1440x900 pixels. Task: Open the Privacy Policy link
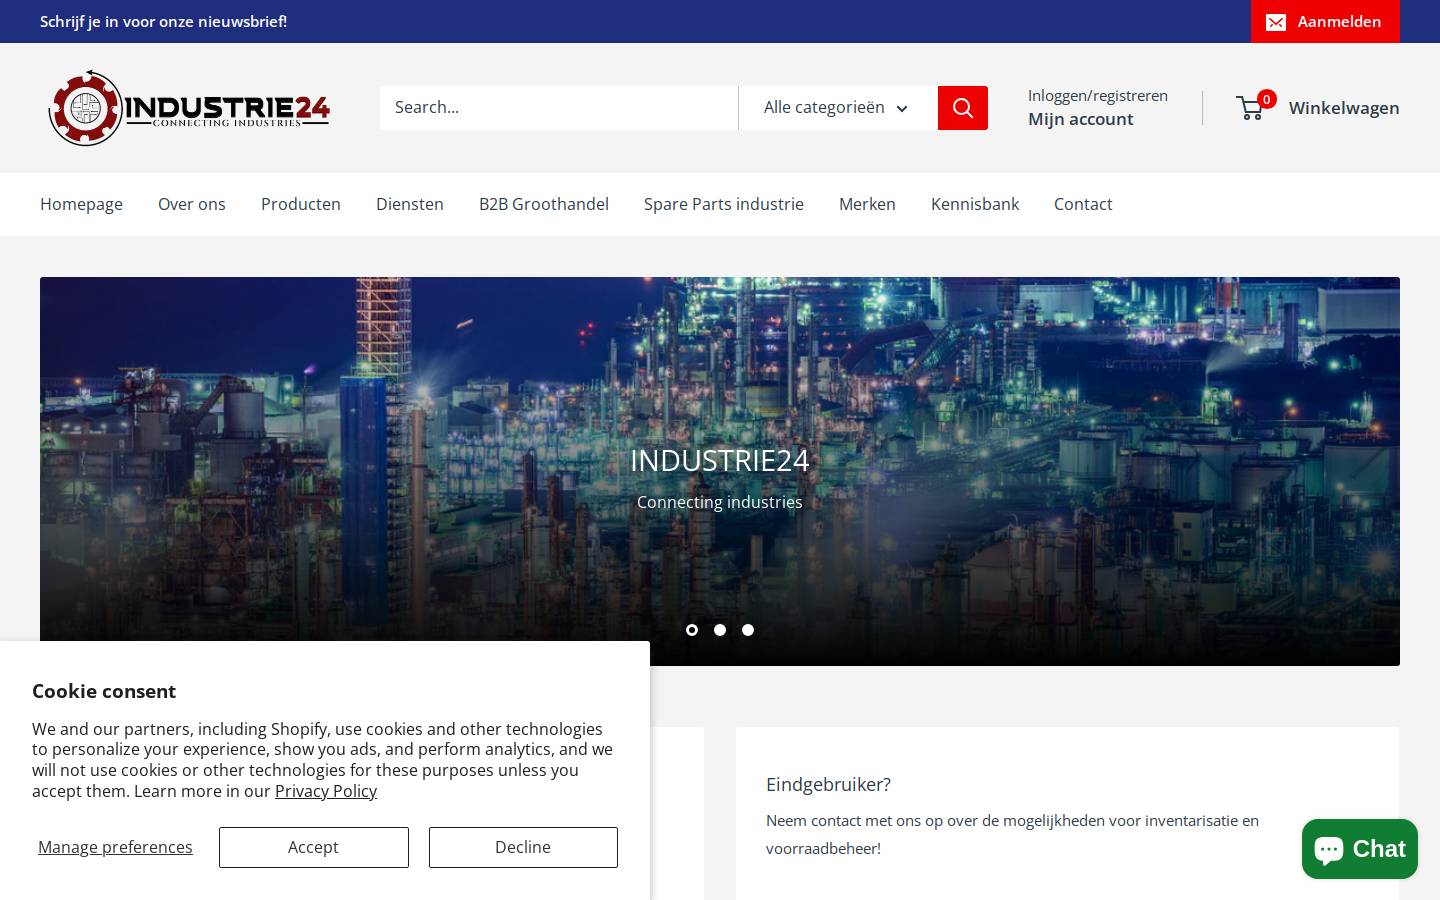326,791
